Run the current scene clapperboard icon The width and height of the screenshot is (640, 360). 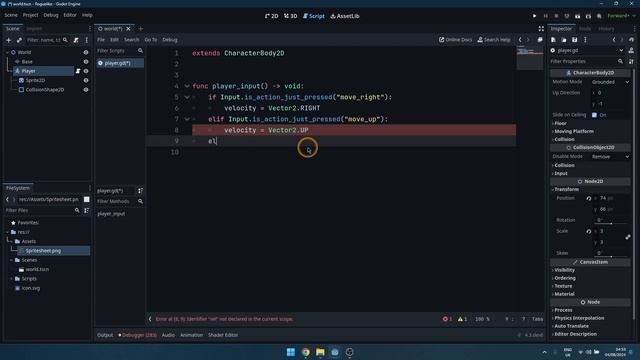(x=578, y=16)
